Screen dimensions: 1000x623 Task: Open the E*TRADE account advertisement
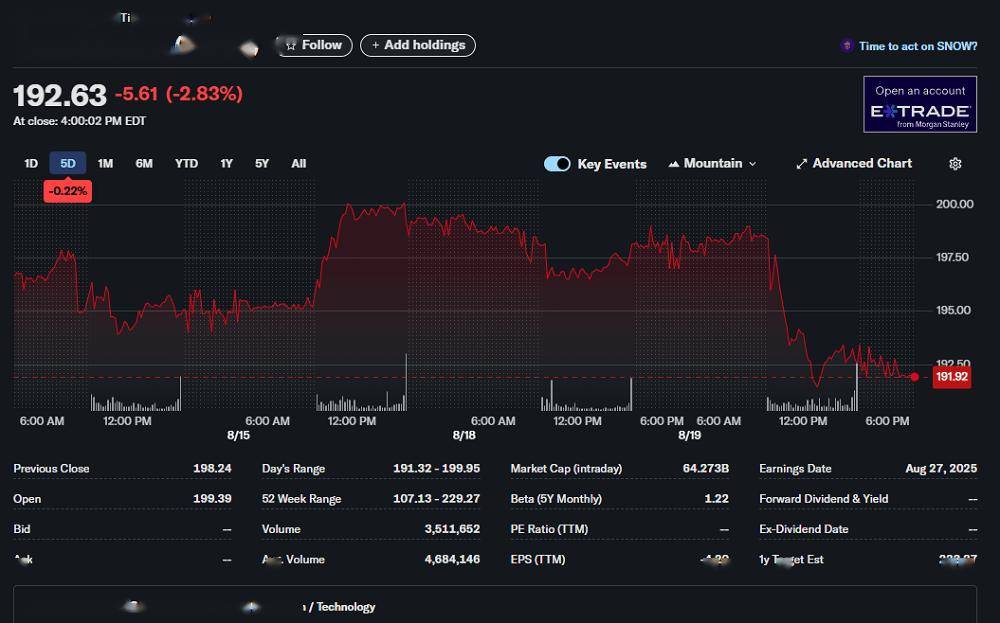[x=920, y=104]
